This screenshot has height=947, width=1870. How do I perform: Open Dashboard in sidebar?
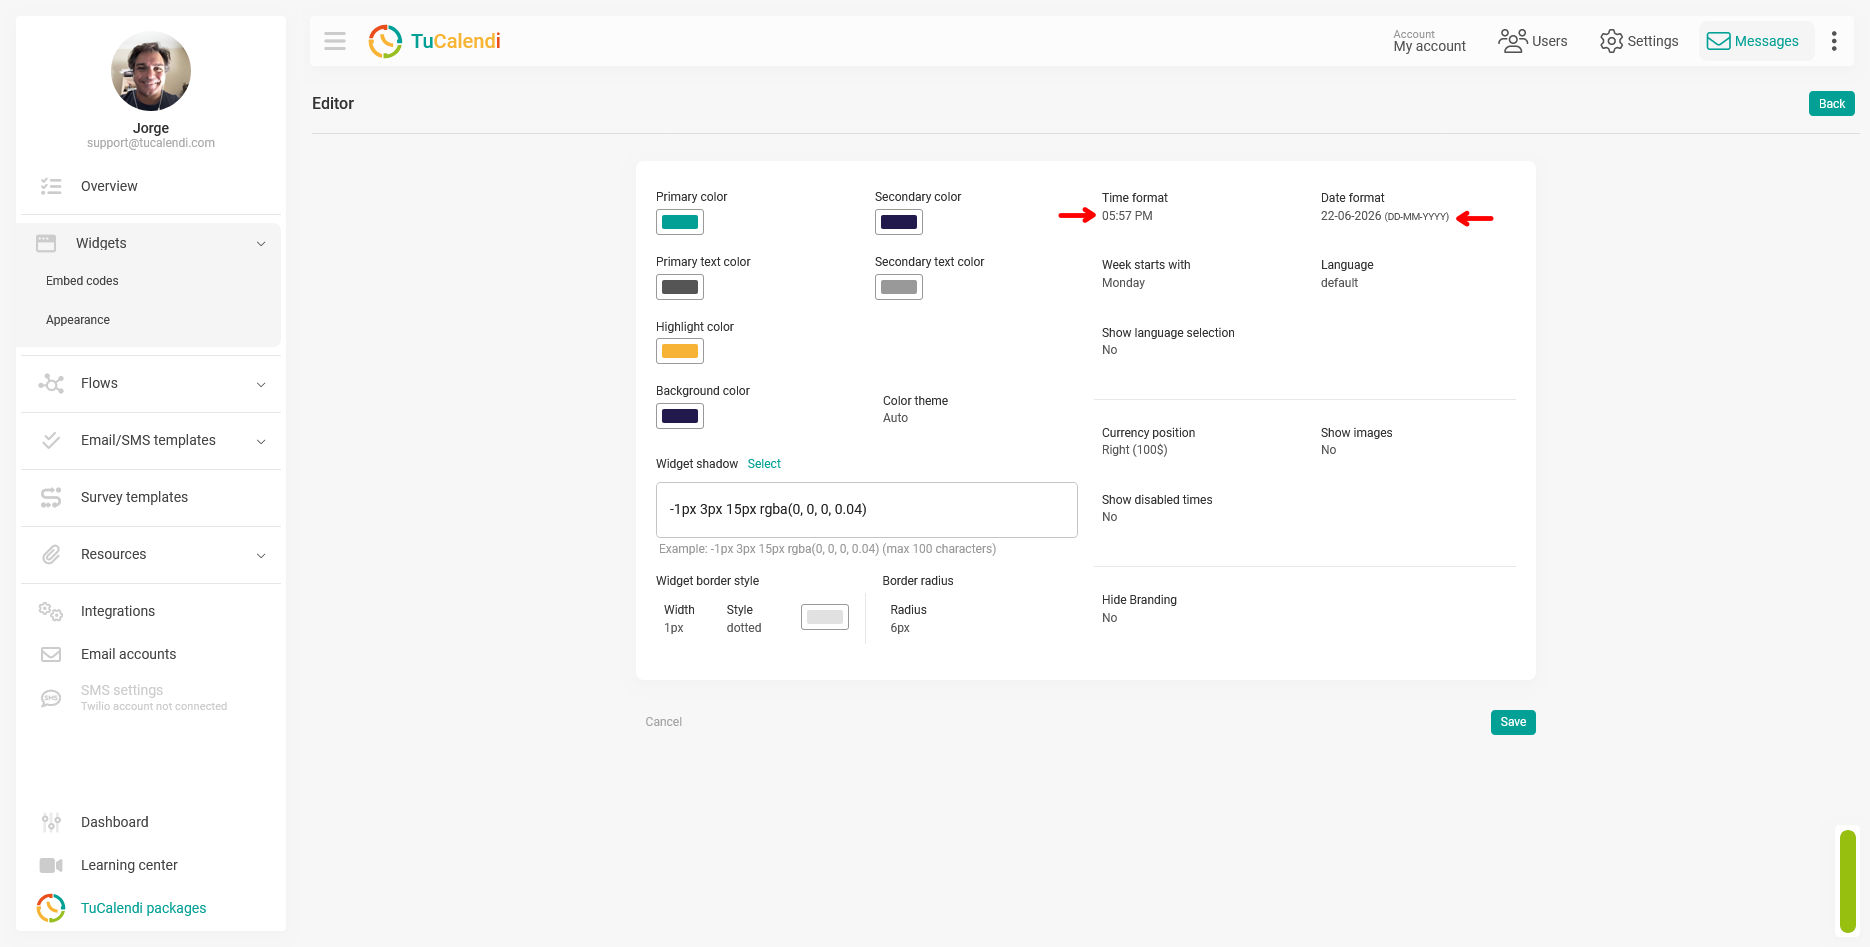pos(114,822)
